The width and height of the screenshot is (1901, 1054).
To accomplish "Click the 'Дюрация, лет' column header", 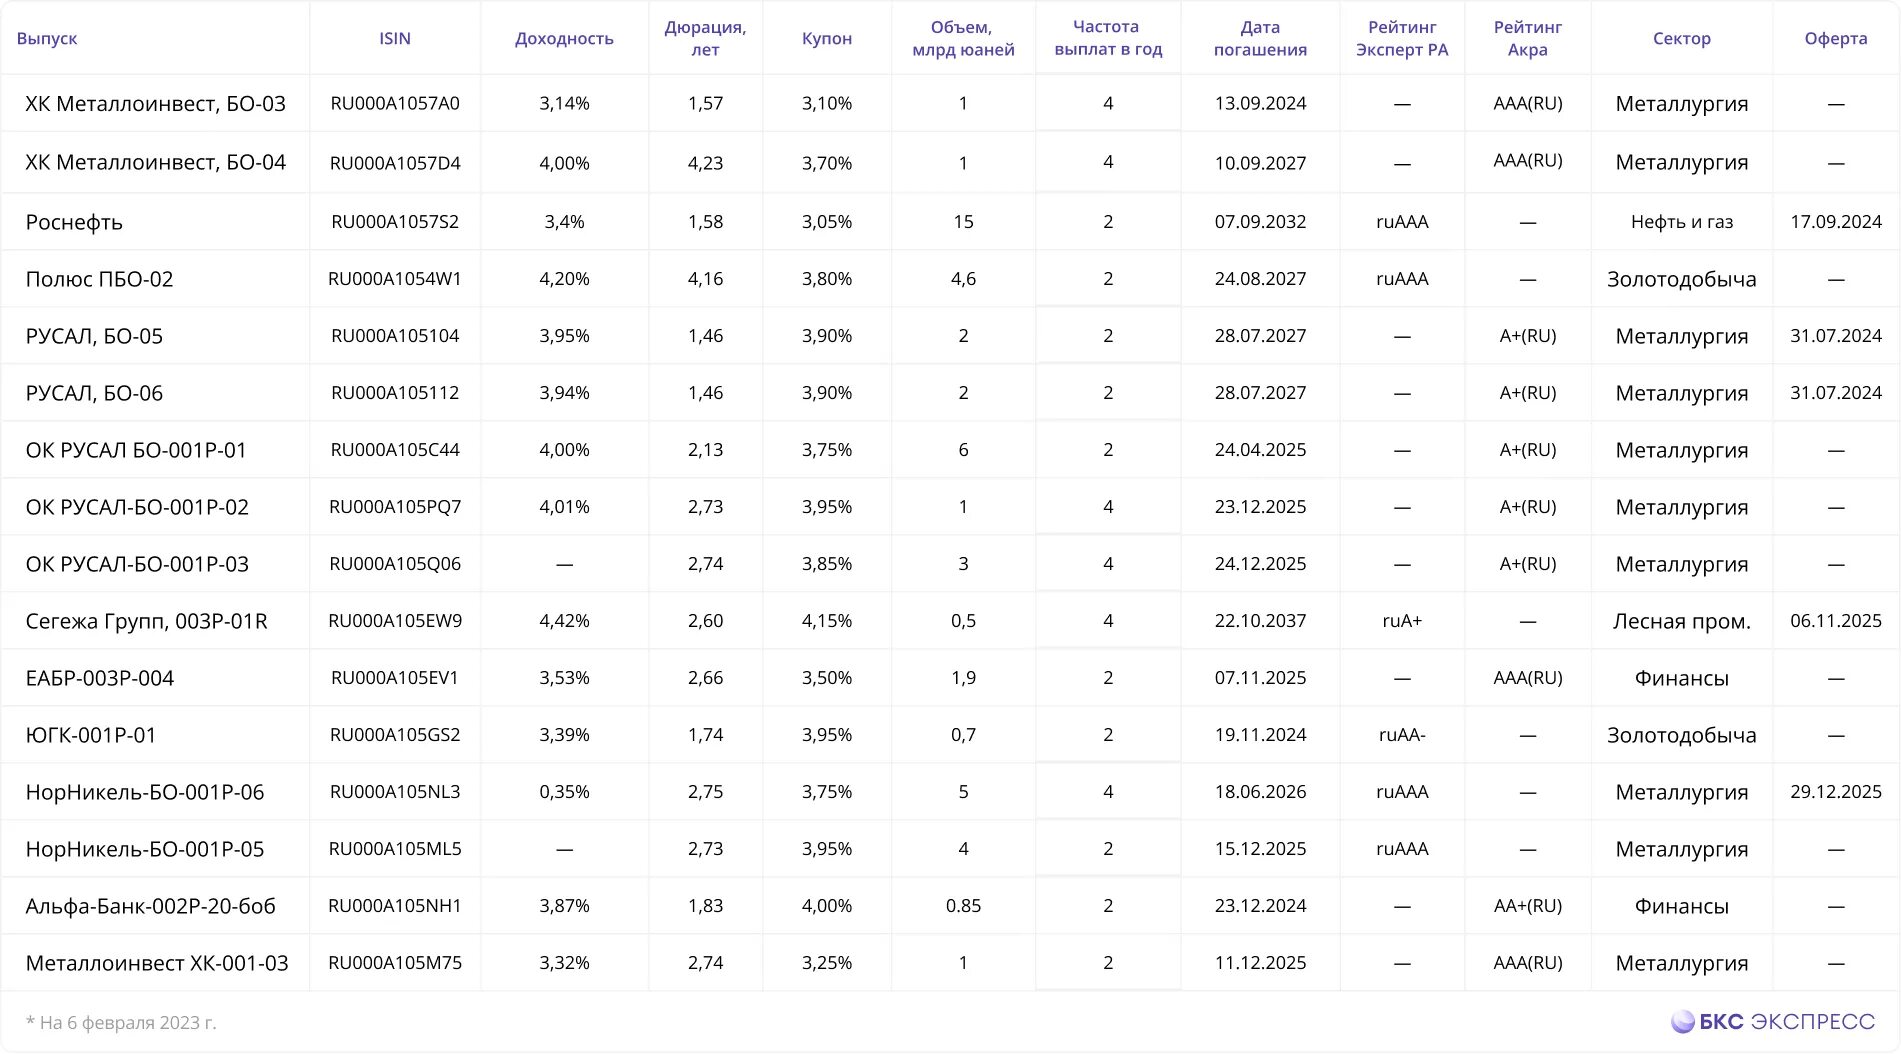I will [x=705, y=38].
